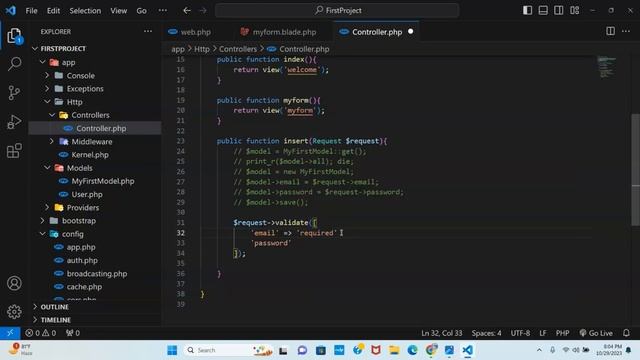Open Explorer more actions ellipsis
The image size is (640, 360).
pos(148,31)
